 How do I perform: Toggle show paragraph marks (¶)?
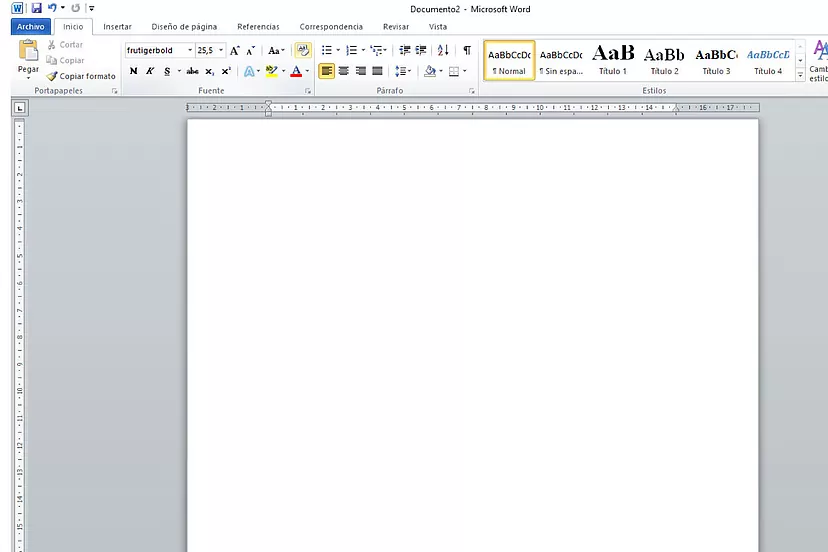[466, 50]
